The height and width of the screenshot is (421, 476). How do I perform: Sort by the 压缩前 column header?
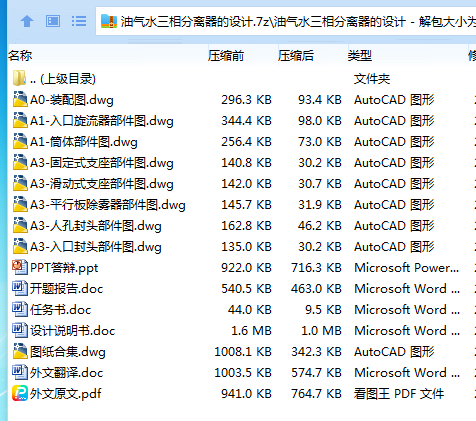226,55
